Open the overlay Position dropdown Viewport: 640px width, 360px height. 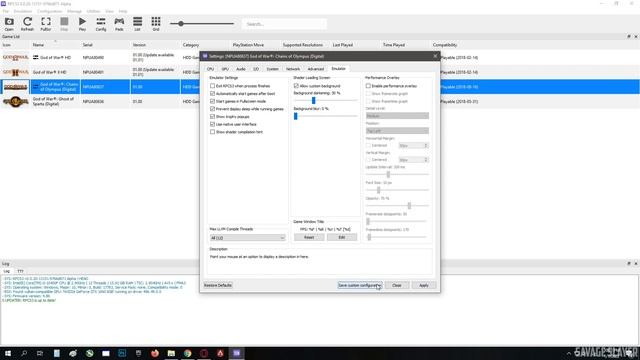click(397, 131)
